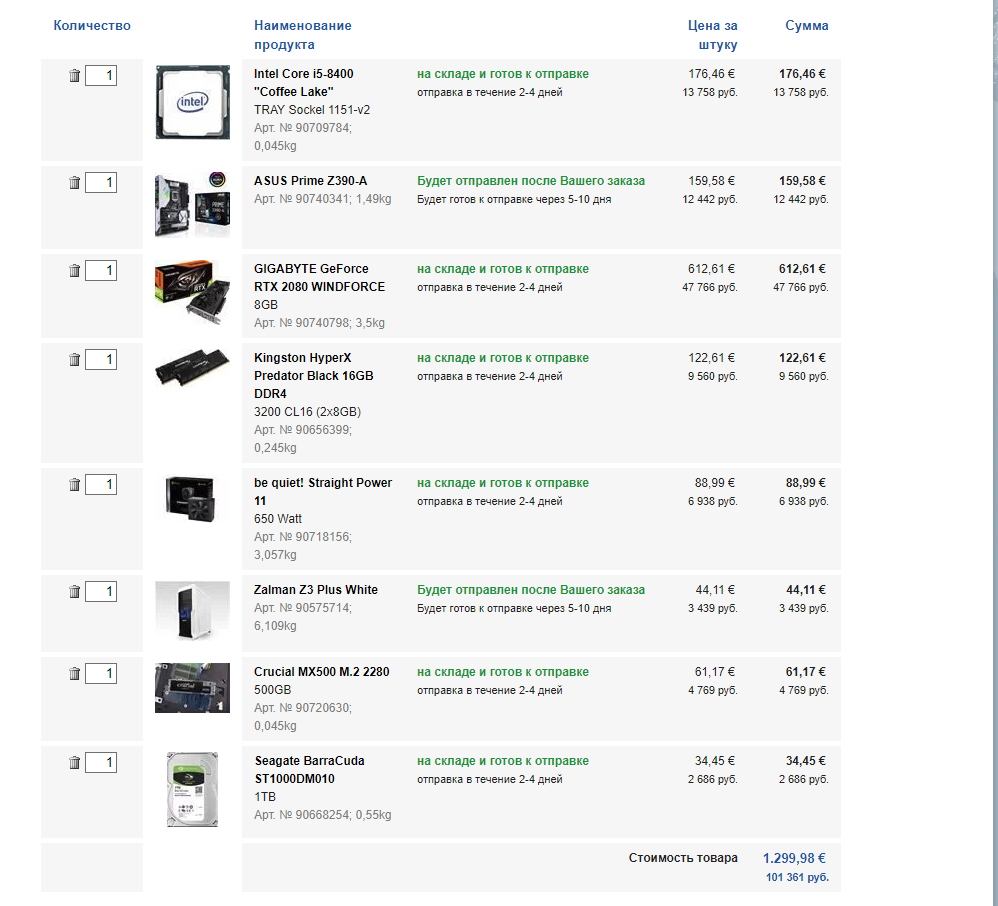
Task: Open GIGABYTE GeForce RTX 2080 WINDFORCE link
Action: pos(320,278)
